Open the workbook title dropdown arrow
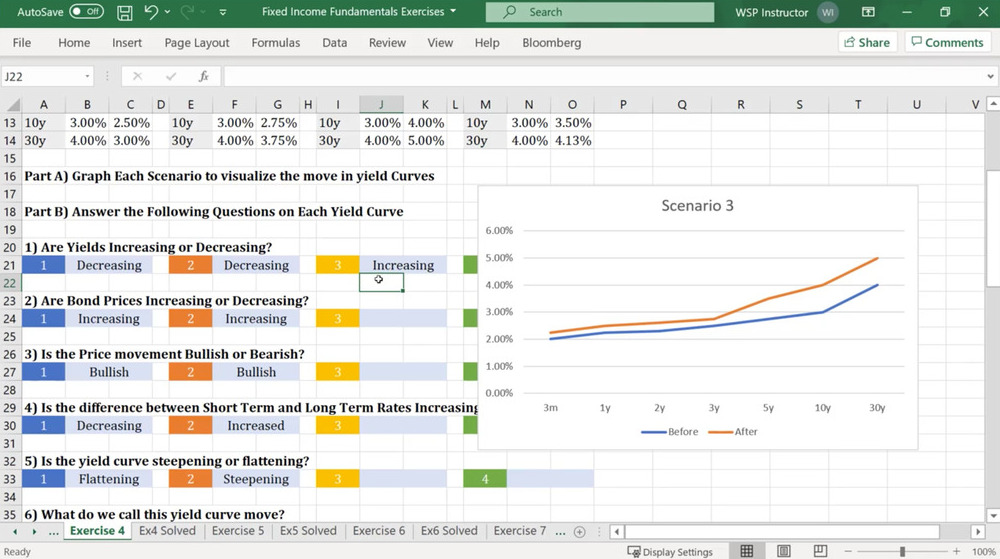Viewport: 1000px width, 559px height. click(x=453, y=11)
